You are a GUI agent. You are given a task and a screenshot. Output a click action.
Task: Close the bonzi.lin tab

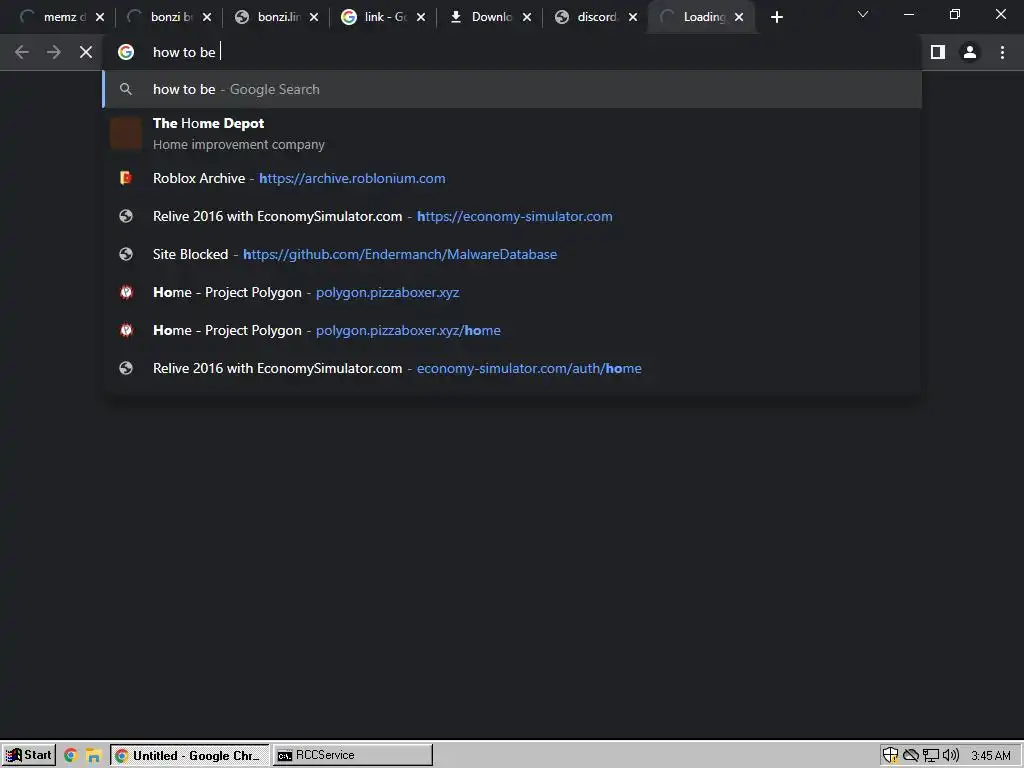click(314, 17)
